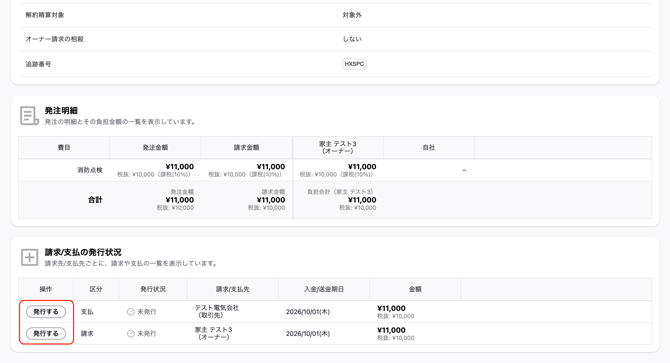This screenshot has height=363, width=670.
Task: Click the 請求金額 column header in 発注明細
Action: (247, 148)
